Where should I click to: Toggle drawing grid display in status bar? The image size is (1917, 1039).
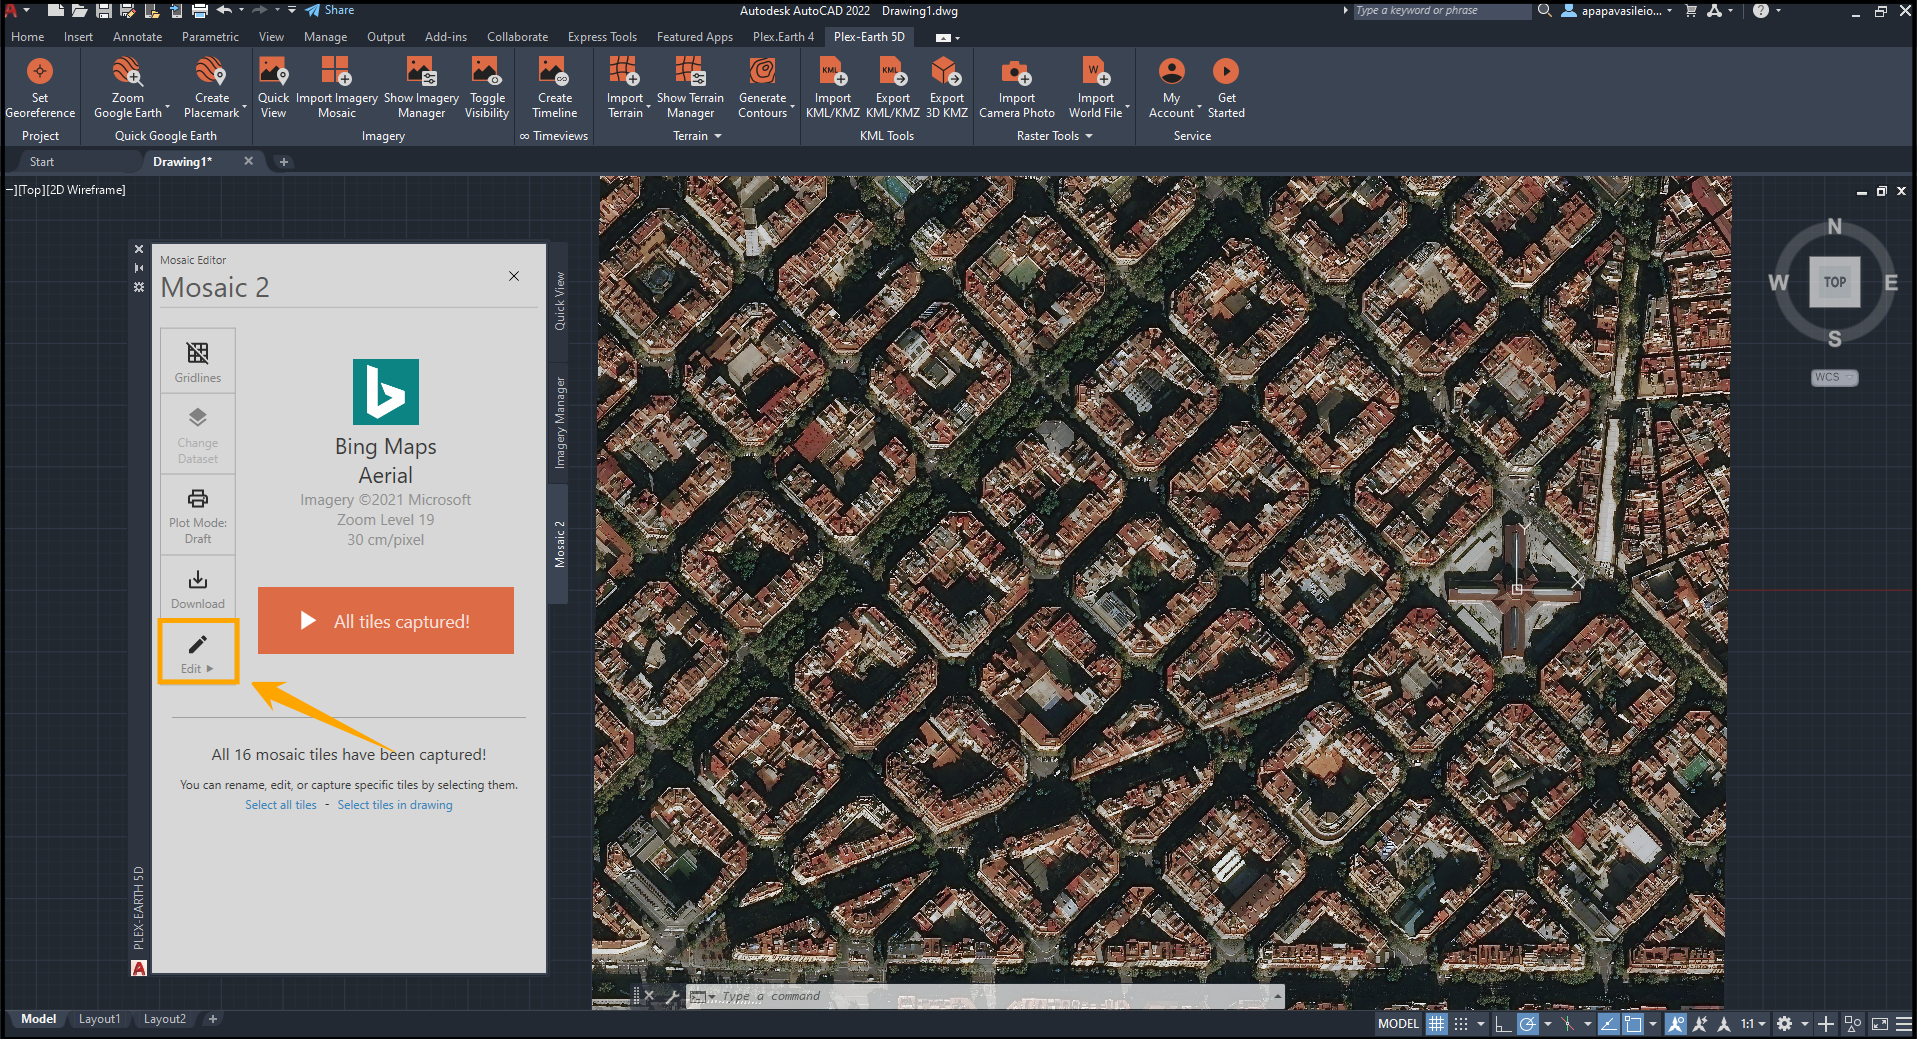click(1436, 1024)
